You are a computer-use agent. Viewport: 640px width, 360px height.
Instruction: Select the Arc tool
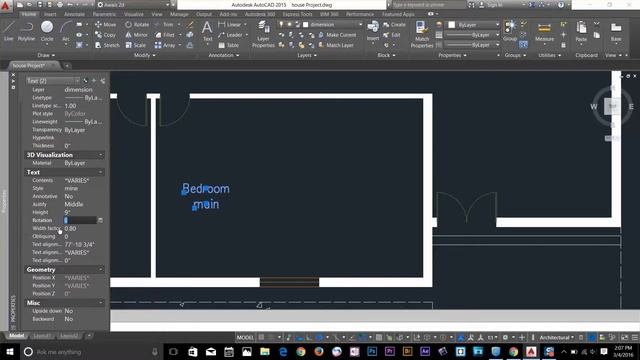pos(65,31)
